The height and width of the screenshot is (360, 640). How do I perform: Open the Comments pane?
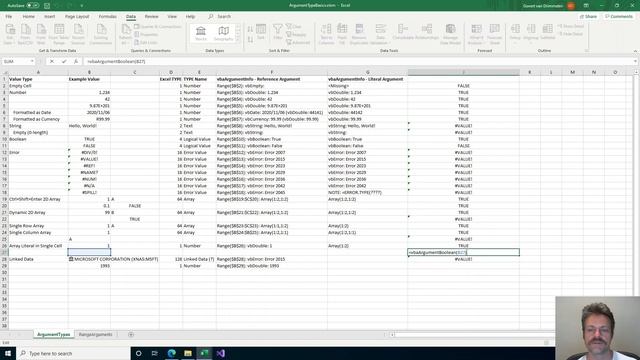pyautogui.click(x=619, y=16)
